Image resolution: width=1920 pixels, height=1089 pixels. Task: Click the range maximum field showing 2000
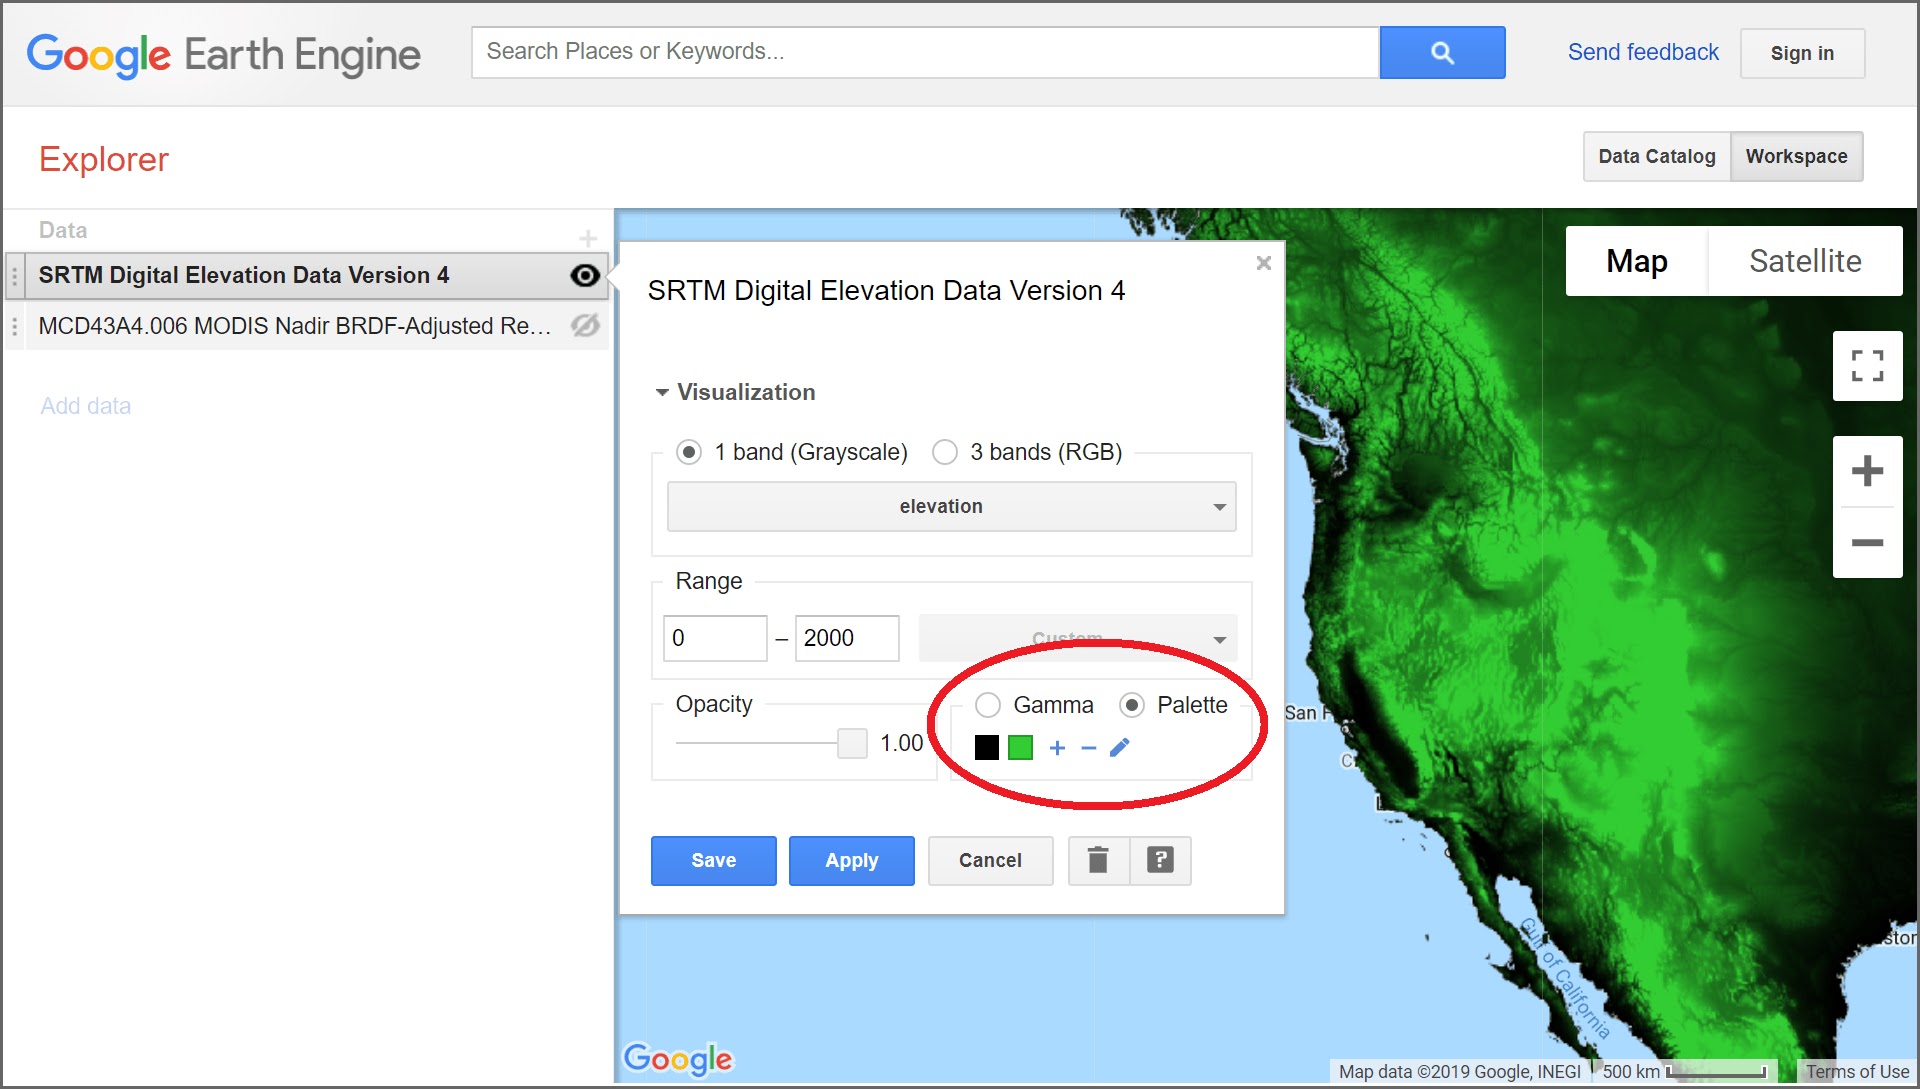(x=847, y=638)
